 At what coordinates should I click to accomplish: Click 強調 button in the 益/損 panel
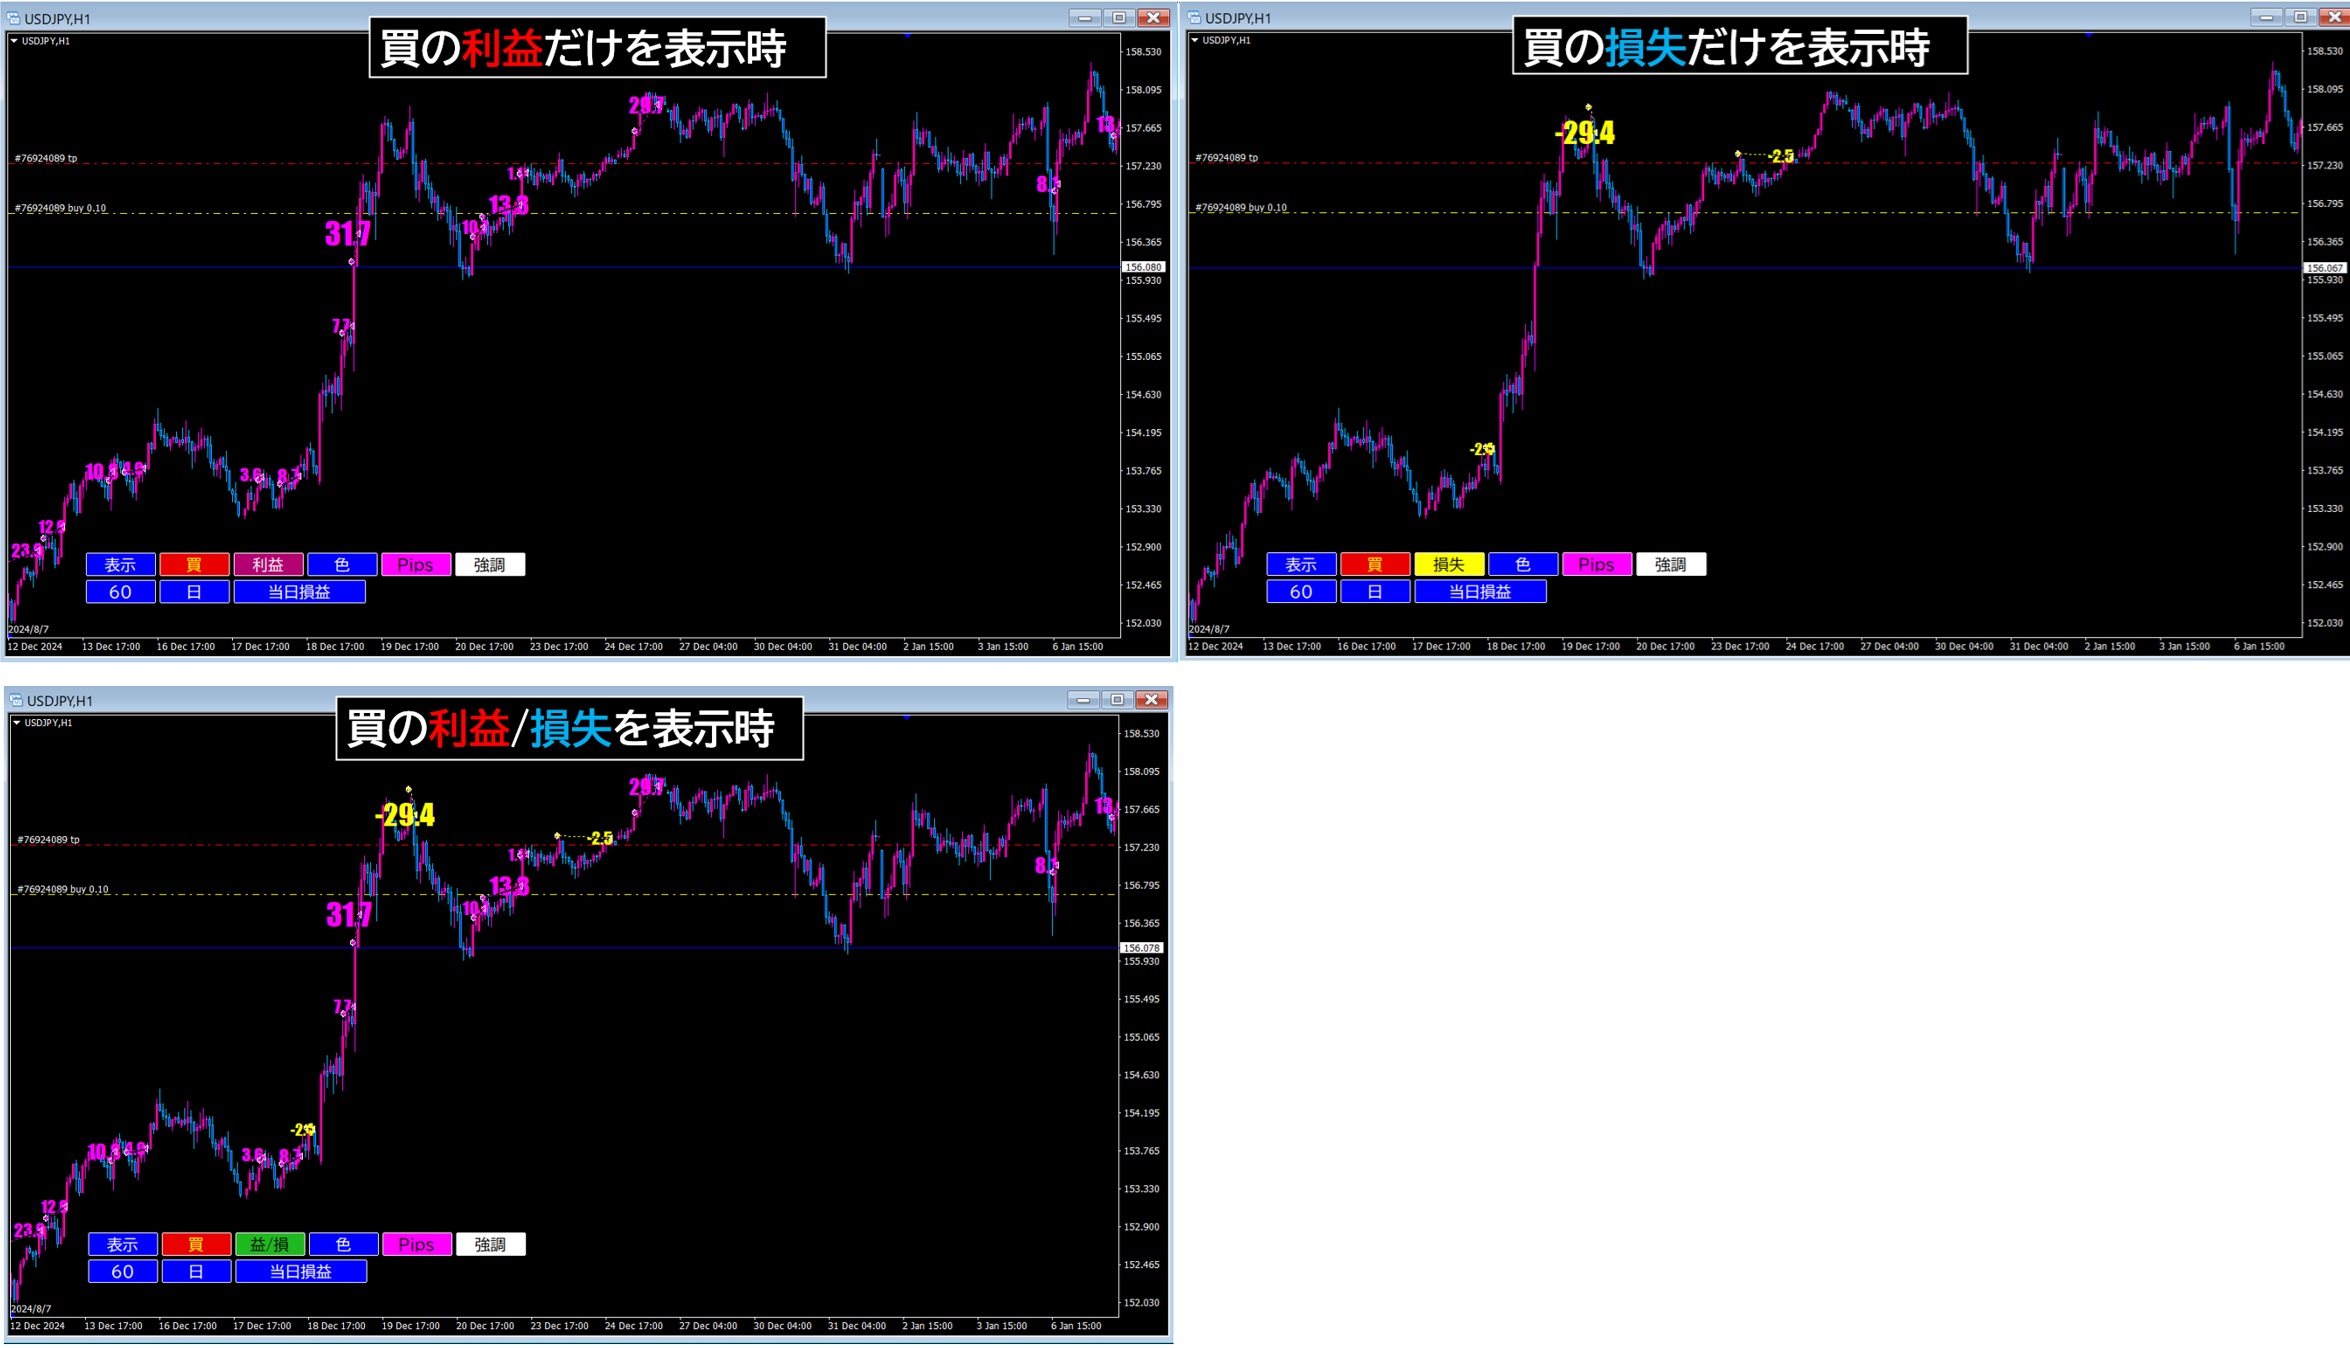coord(490,1244)
